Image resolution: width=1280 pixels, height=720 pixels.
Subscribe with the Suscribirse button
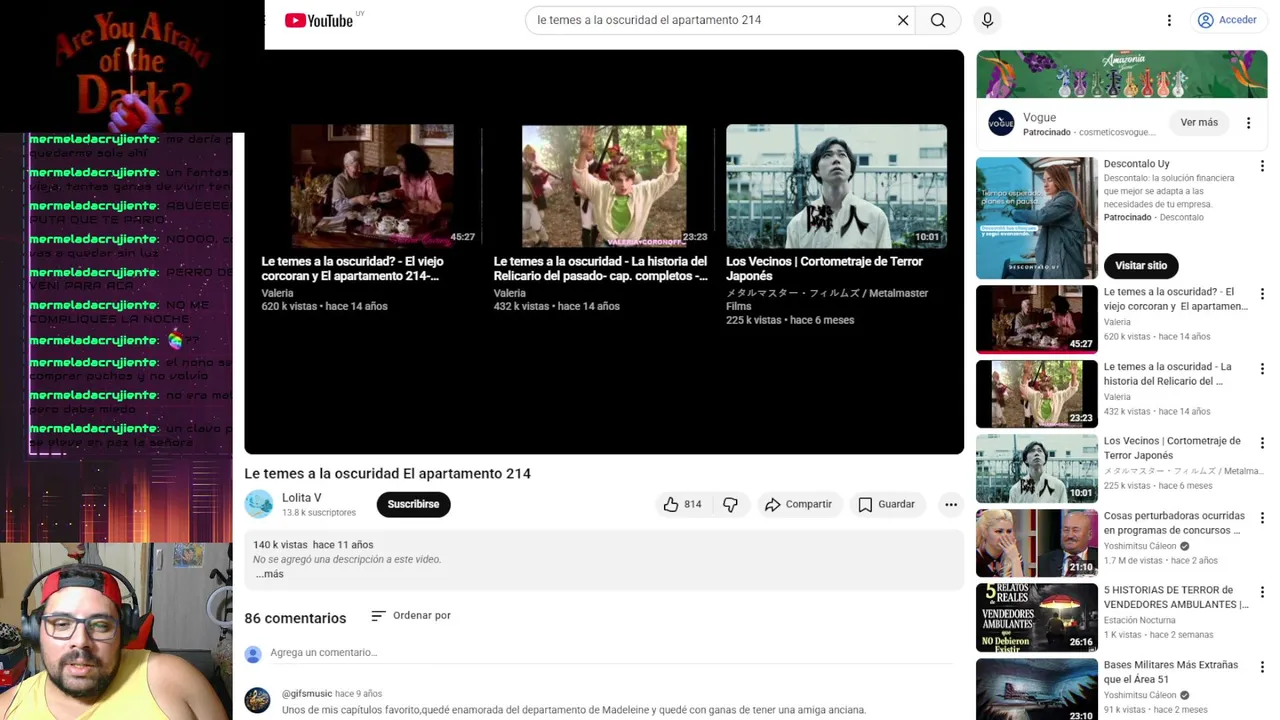click(x=414, y=504)
